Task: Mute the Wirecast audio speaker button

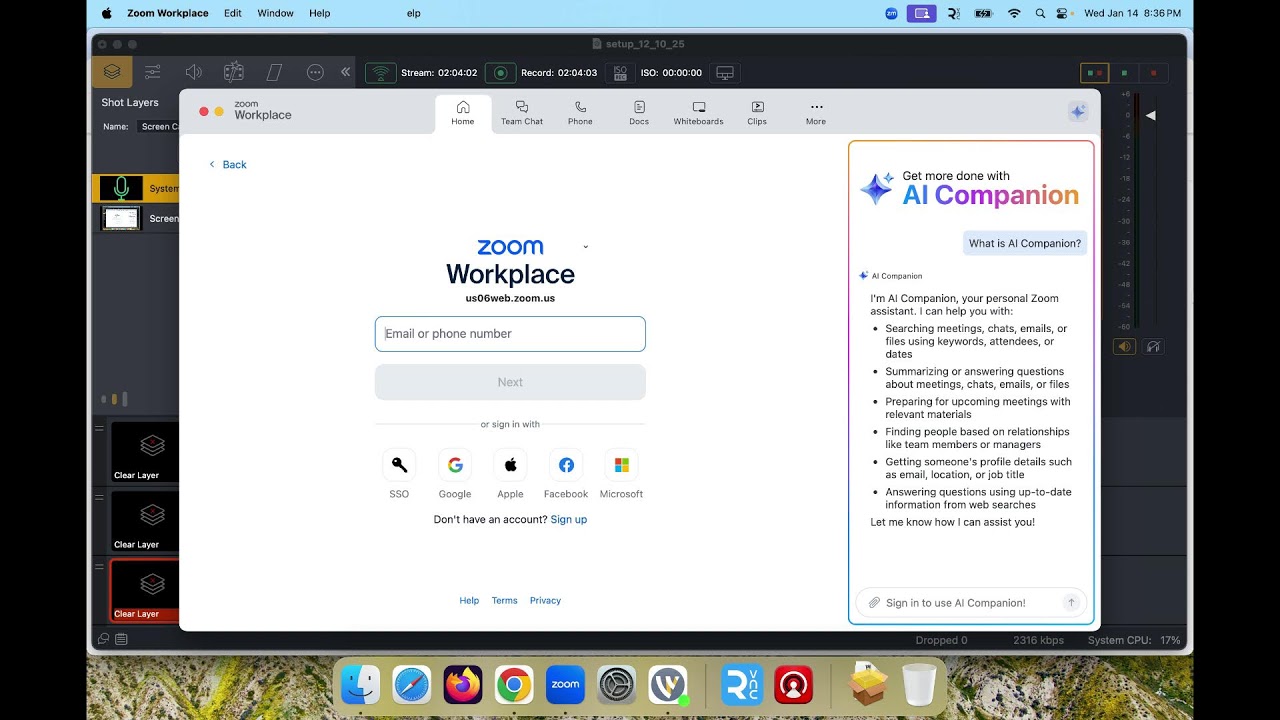Action: point(1125,347)
